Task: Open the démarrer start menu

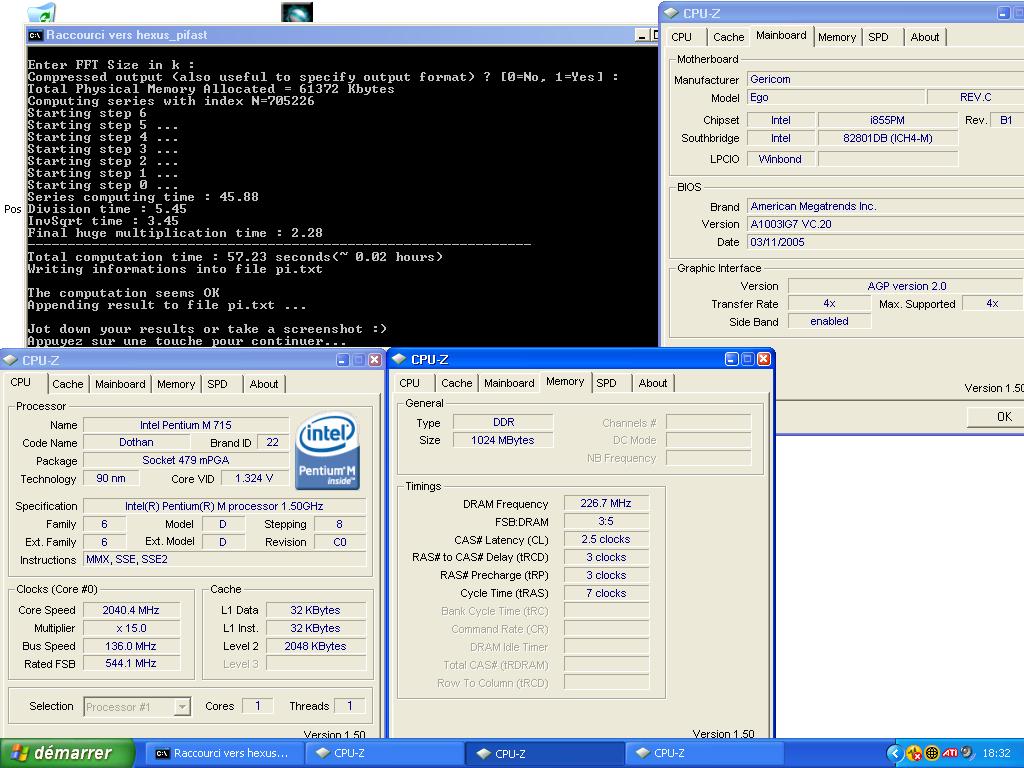Action: click(x=67, y=753)
